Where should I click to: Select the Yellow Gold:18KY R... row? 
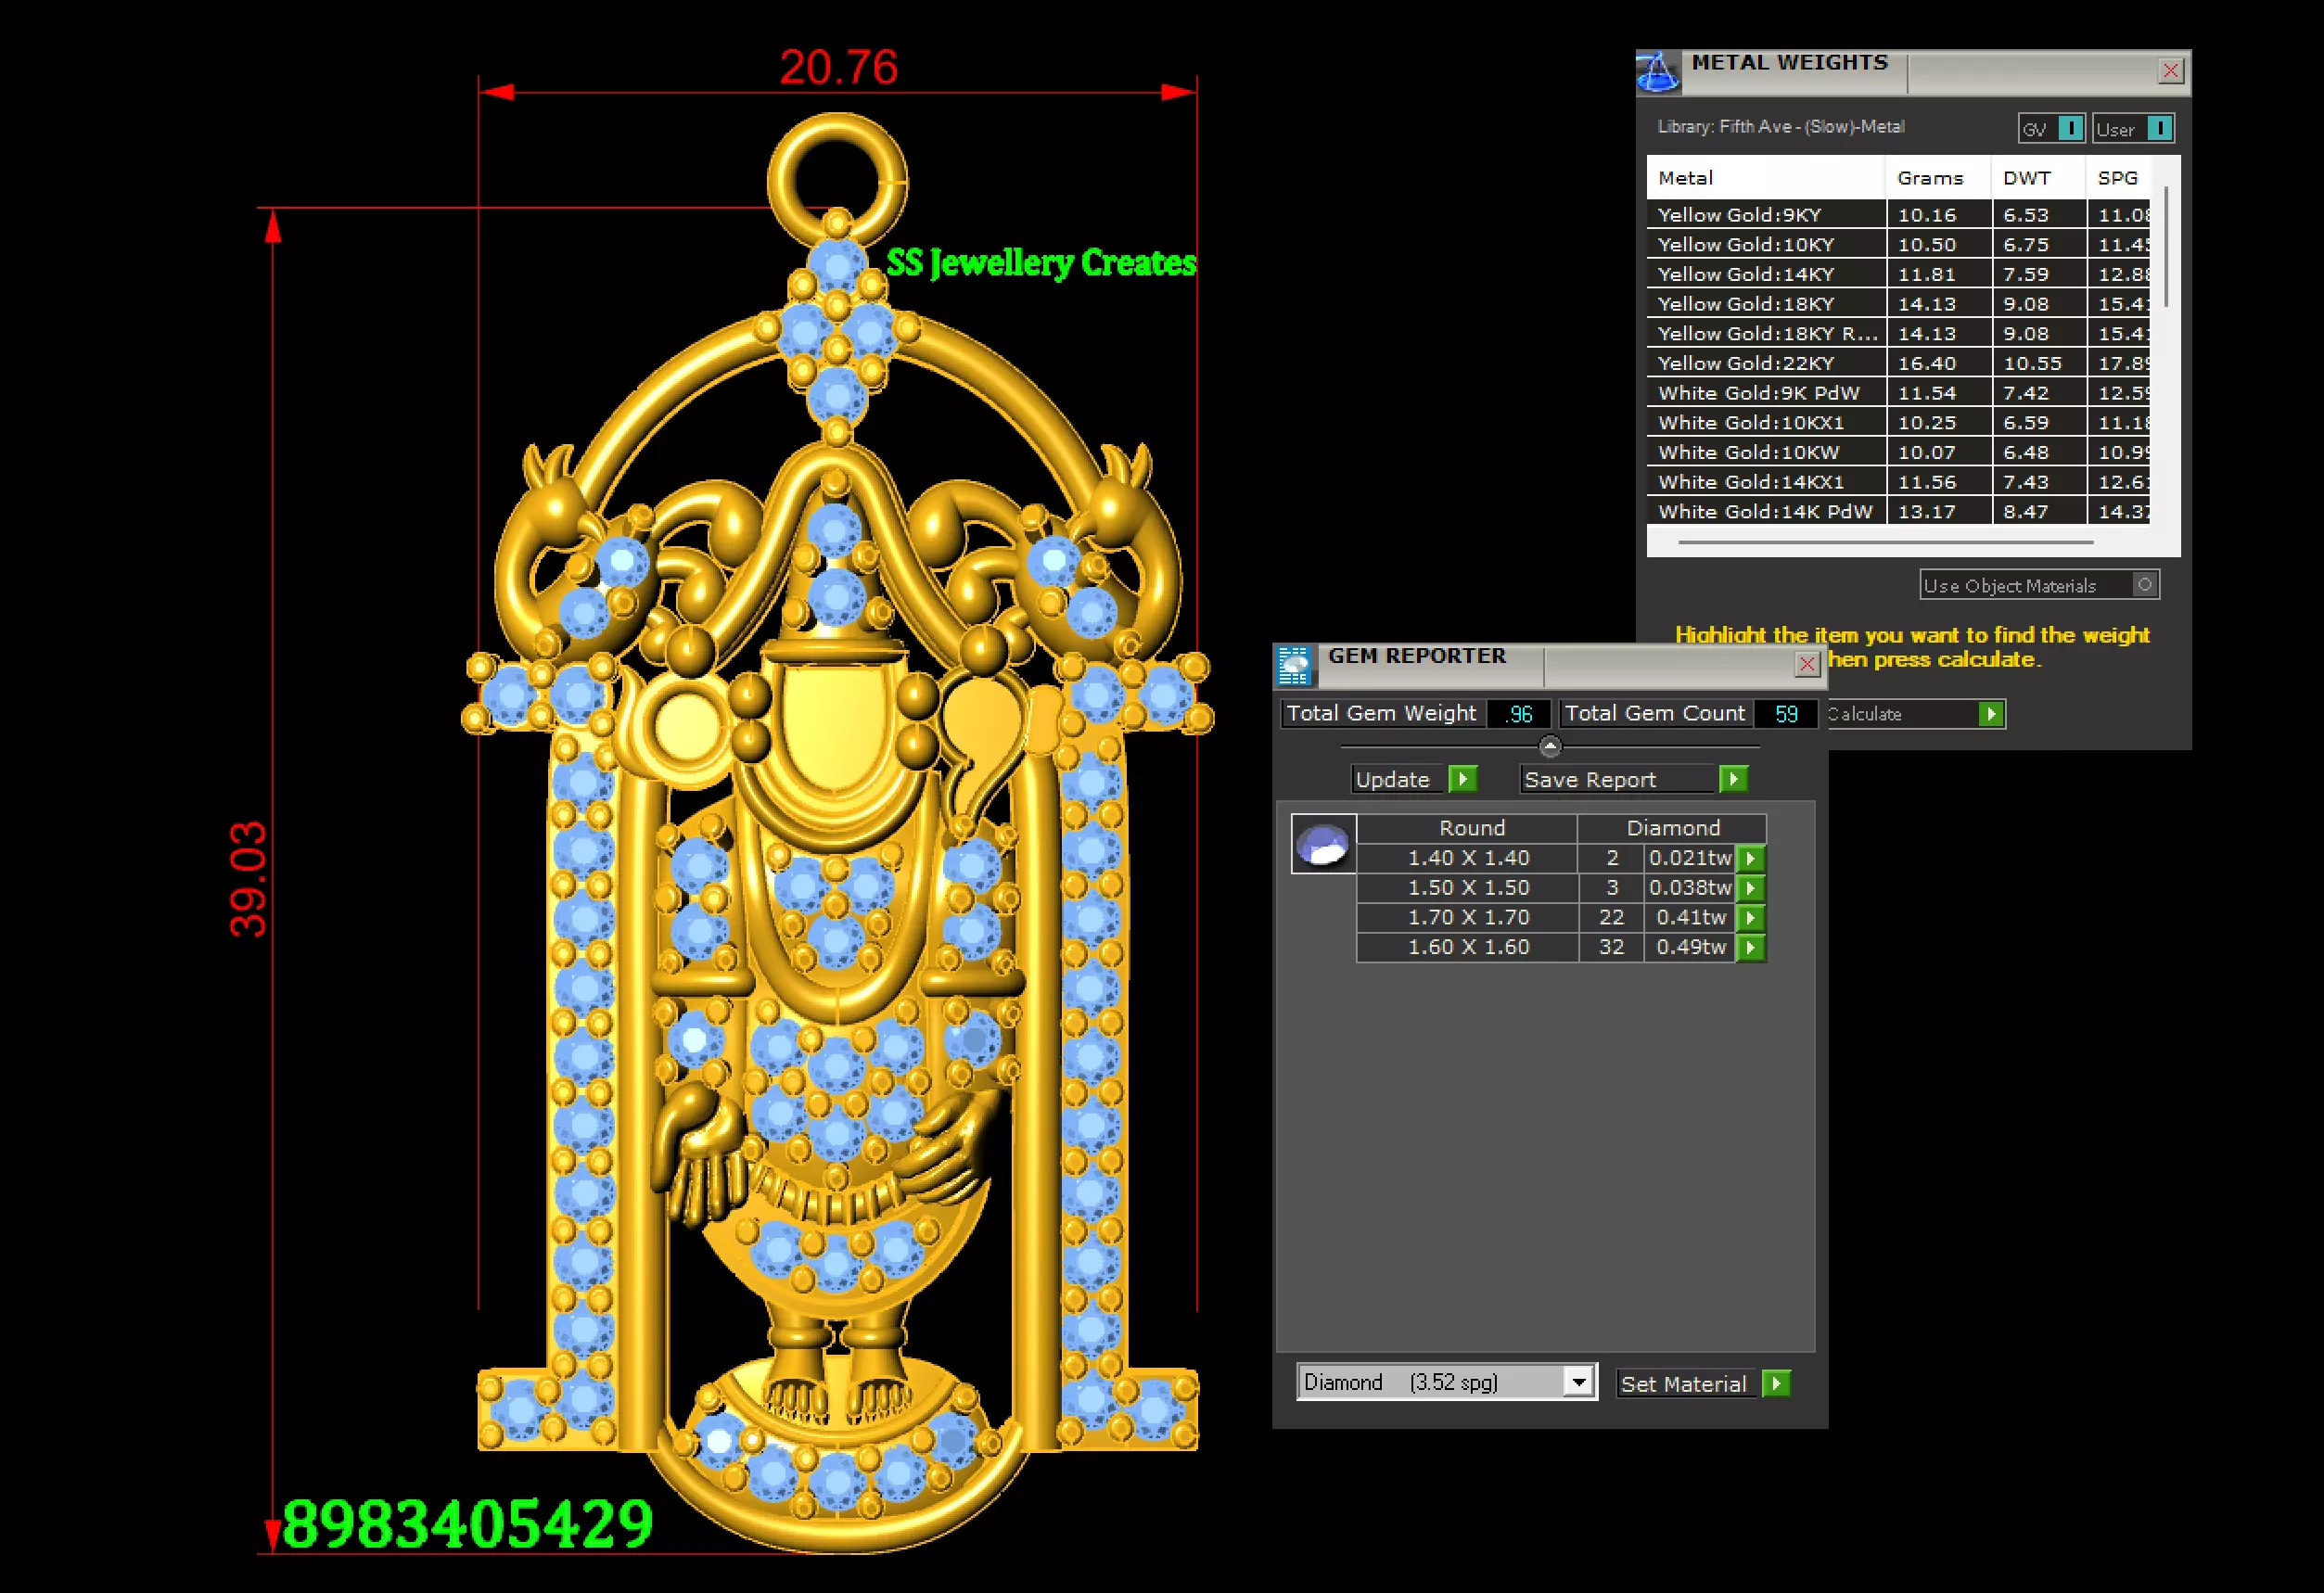coord(1898,334)
